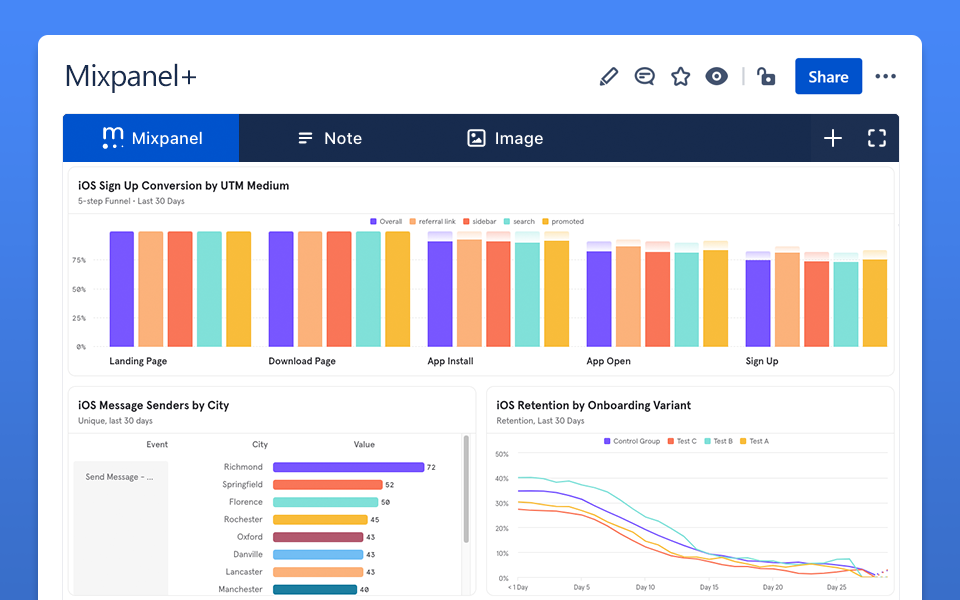Click the Rochester bar with value 45
The height and width of the screenshot is (600, 960).
point(320,520)
